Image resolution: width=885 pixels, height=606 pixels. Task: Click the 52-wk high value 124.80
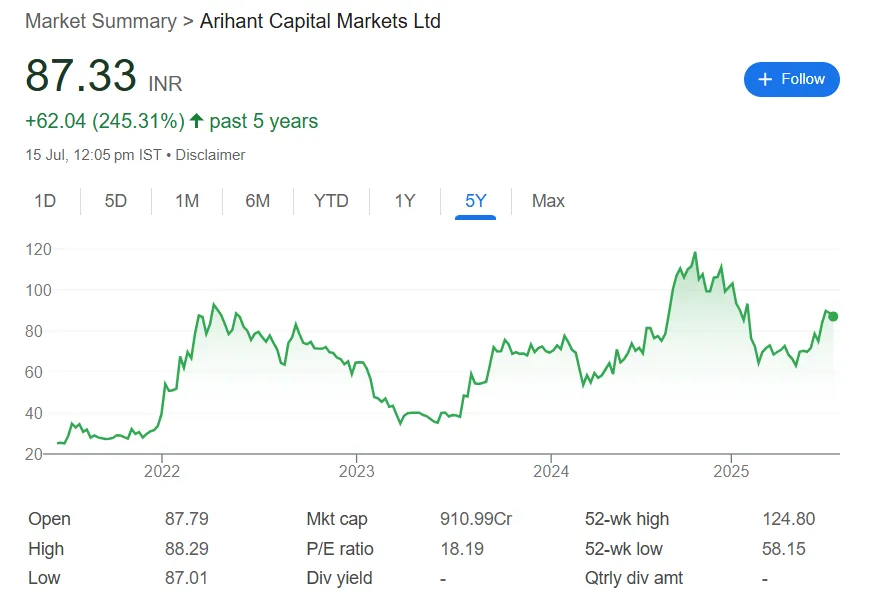788,519
